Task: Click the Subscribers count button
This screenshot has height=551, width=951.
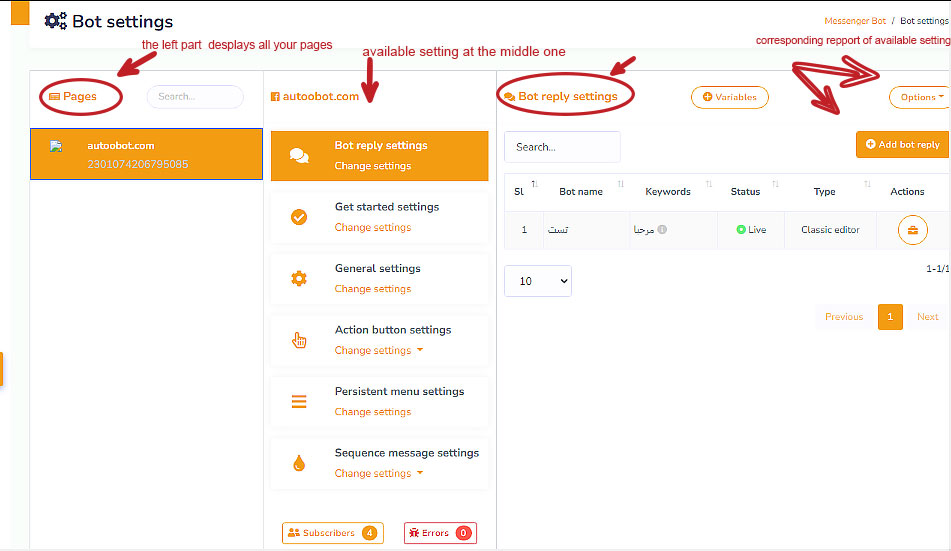Action: (x=332, y=533)
